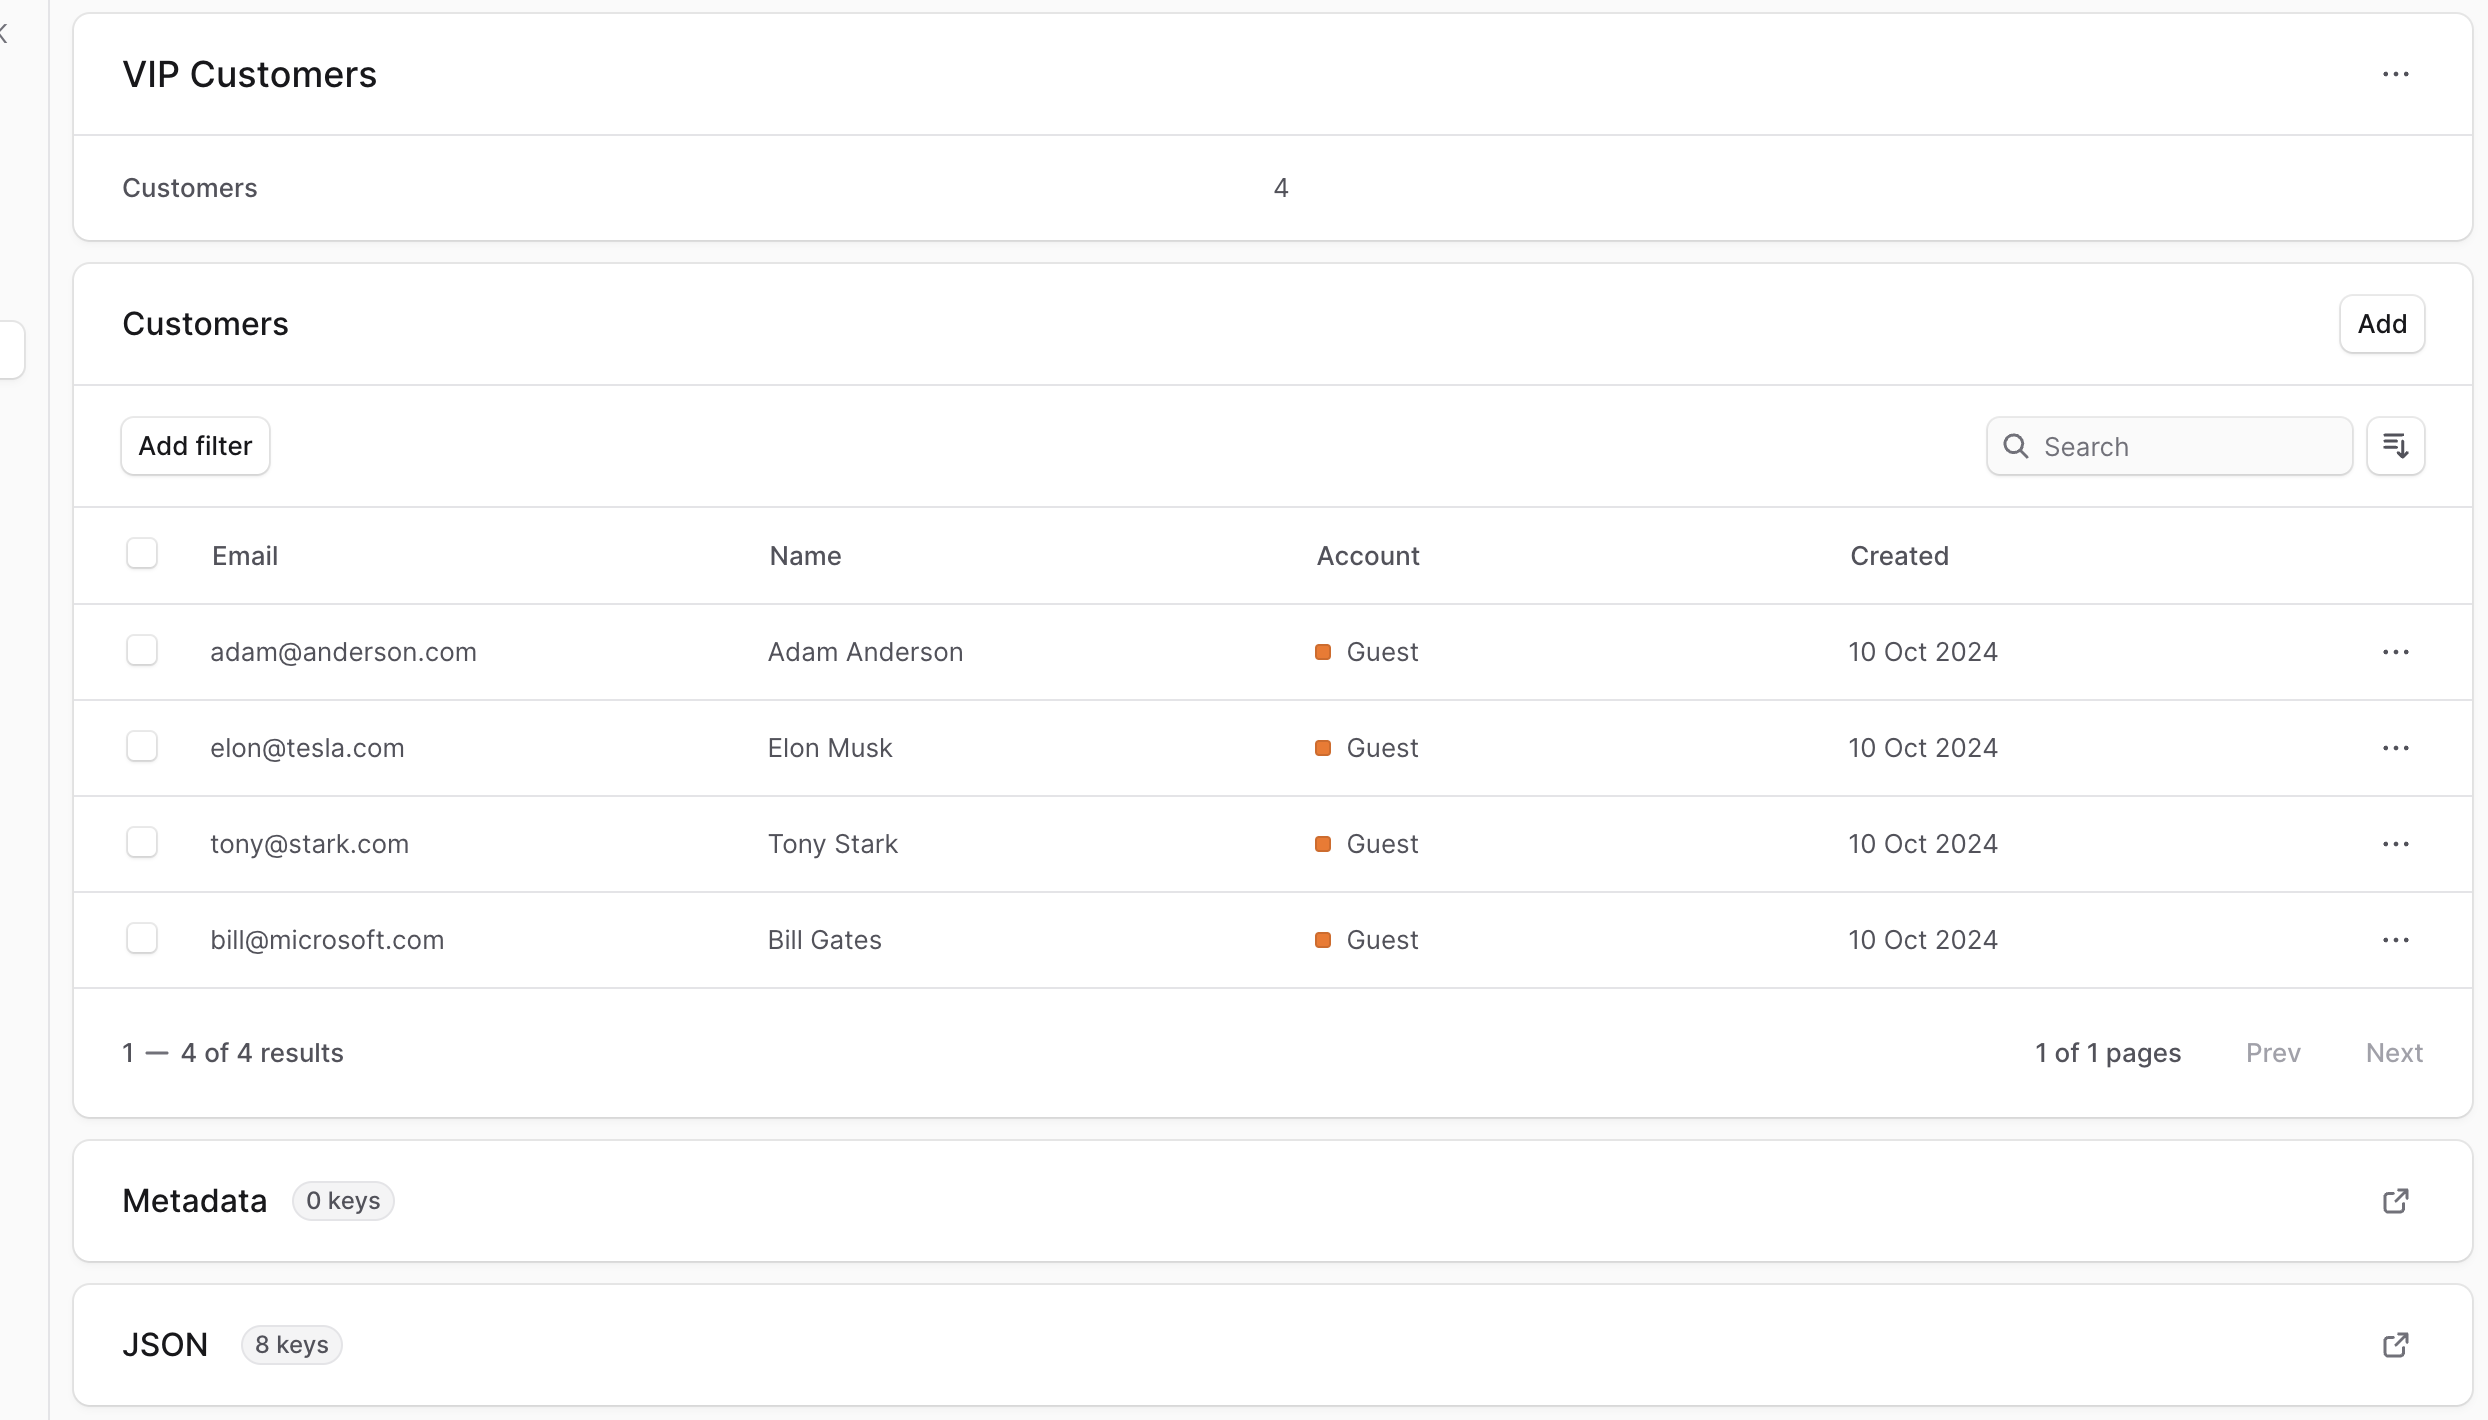2488x1420 pixels.
Task: Open actions menu for Bill Gates row
Action: (2395, 940)
